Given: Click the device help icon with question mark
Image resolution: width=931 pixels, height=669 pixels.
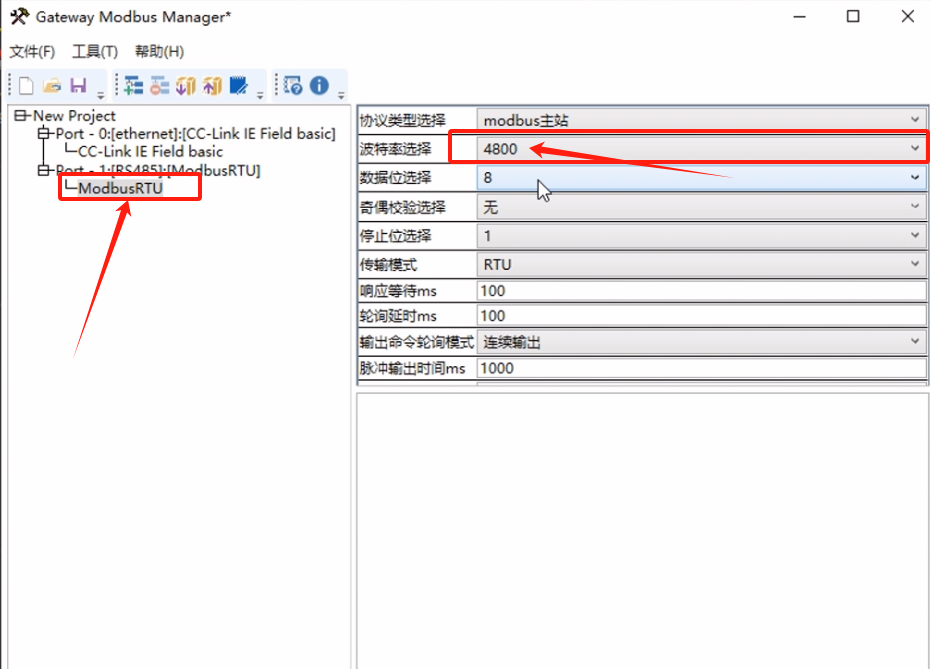Looking at the screenshot, I should point(293,85).
